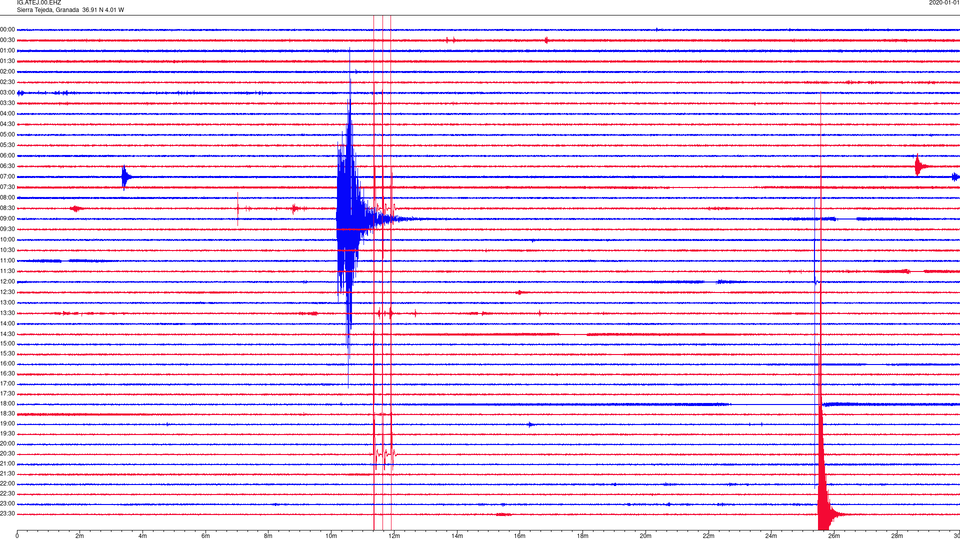Select the 16:00 trace time label
The image size is (960, 540).
point(7,364)
